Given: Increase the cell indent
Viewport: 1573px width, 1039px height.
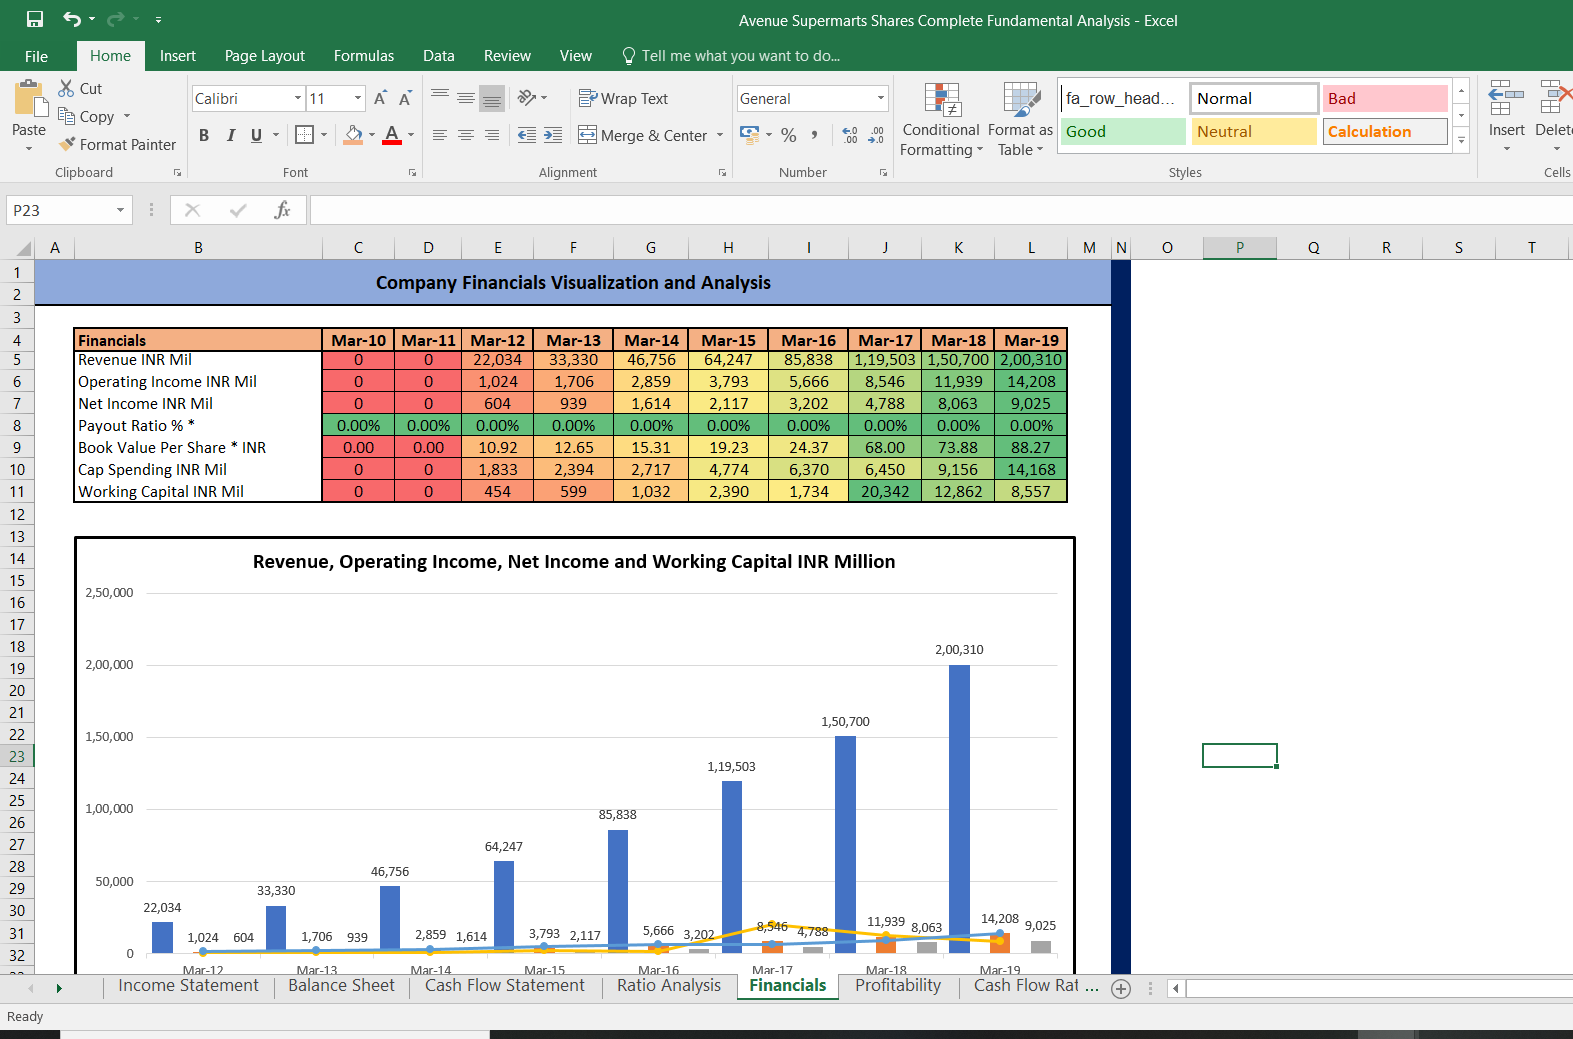Looking at the screenshot, I should (553, 135).
